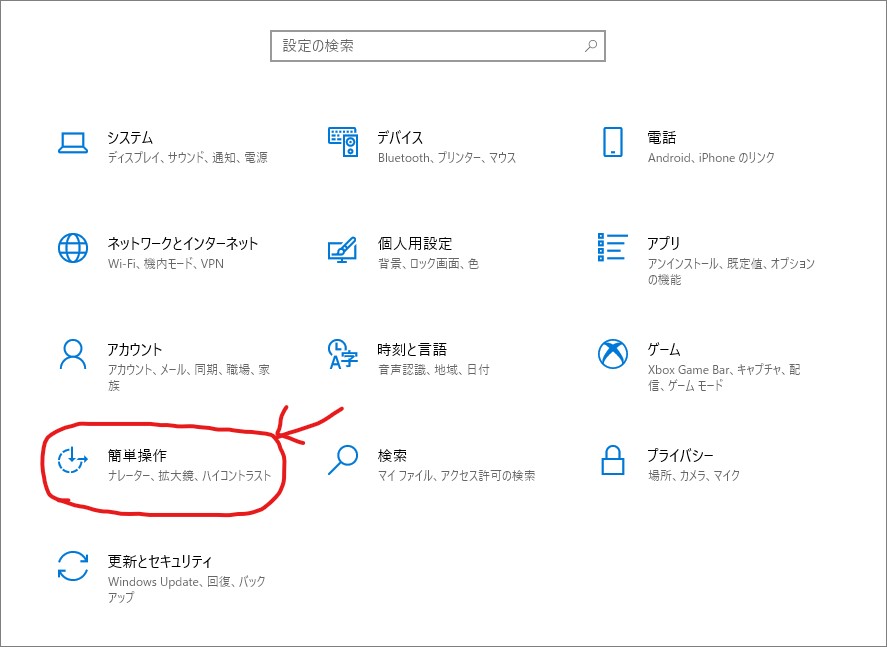
Task: Click Xbox Game Bar、キャプチャ description
Action: 724,378
